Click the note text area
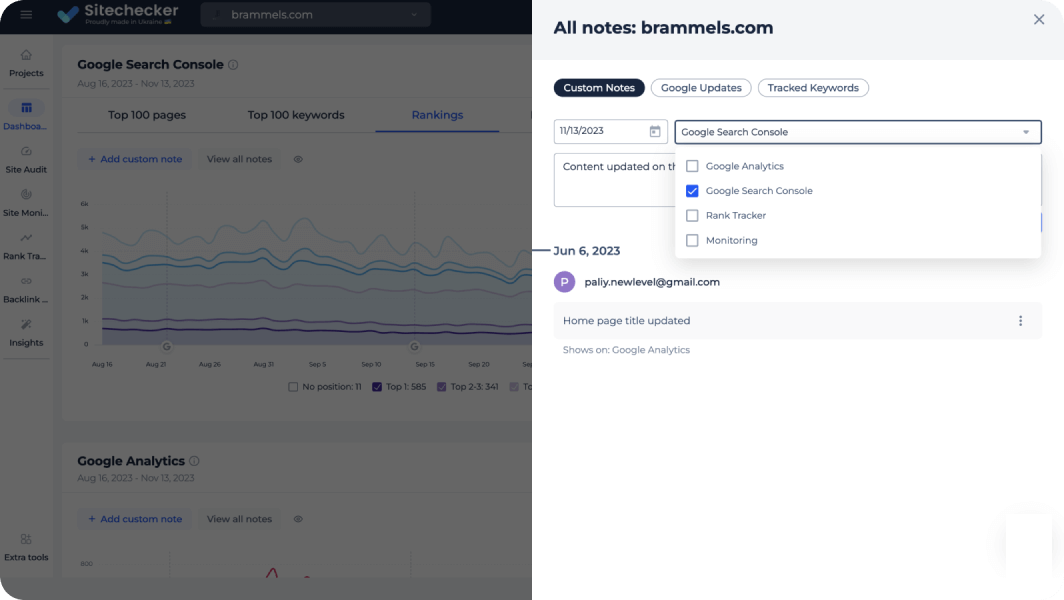The height and width of the screenshot is (600, 1064). tap(615, 180)
